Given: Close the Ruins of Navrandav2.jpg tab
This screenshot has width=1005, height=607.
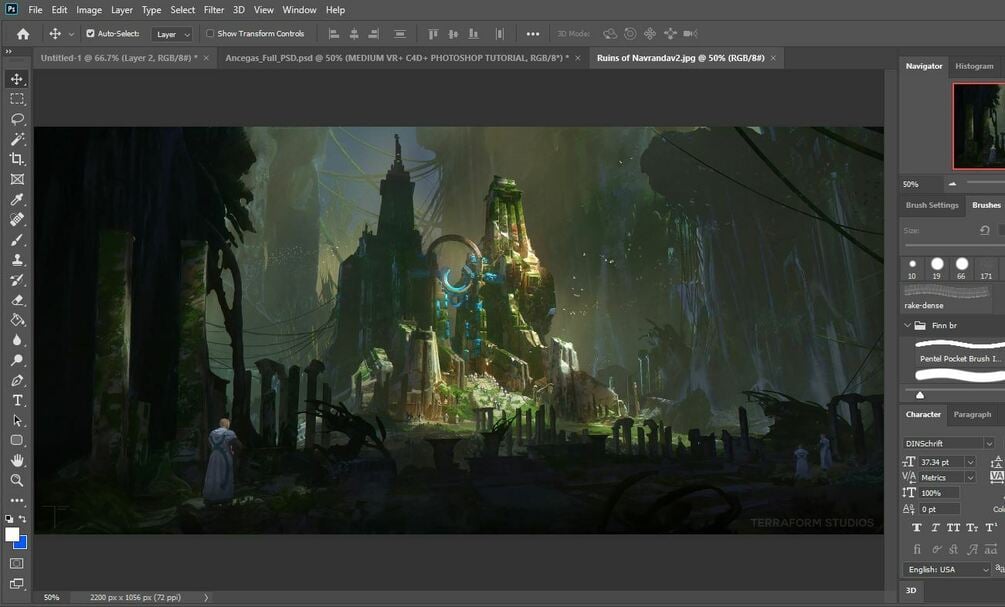Looking at the screenshot, I should pos(773,58).
